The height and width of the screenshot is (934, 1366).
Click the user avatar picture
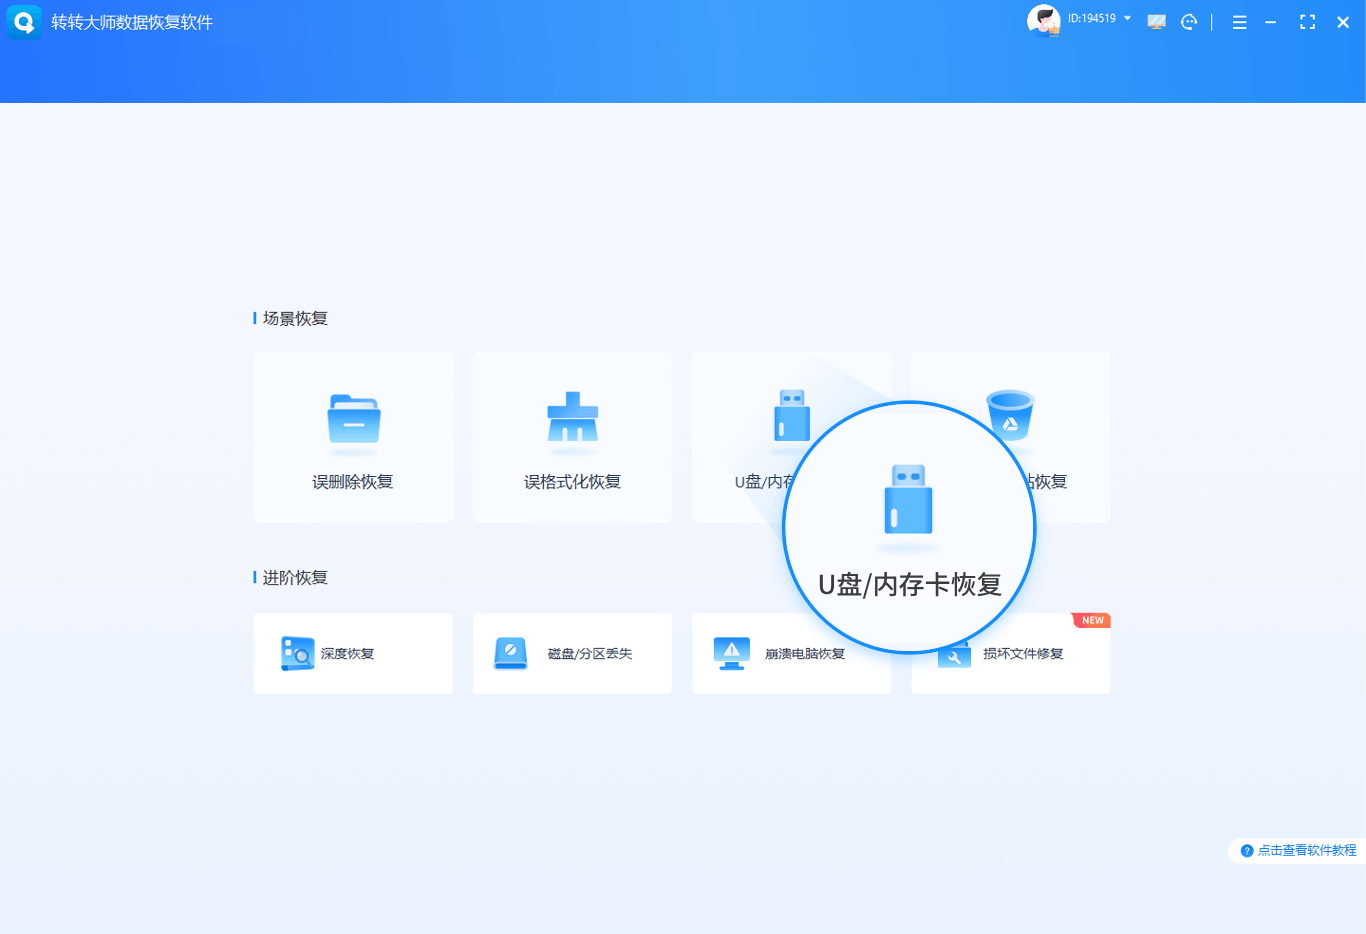[x=1043, y=20]
